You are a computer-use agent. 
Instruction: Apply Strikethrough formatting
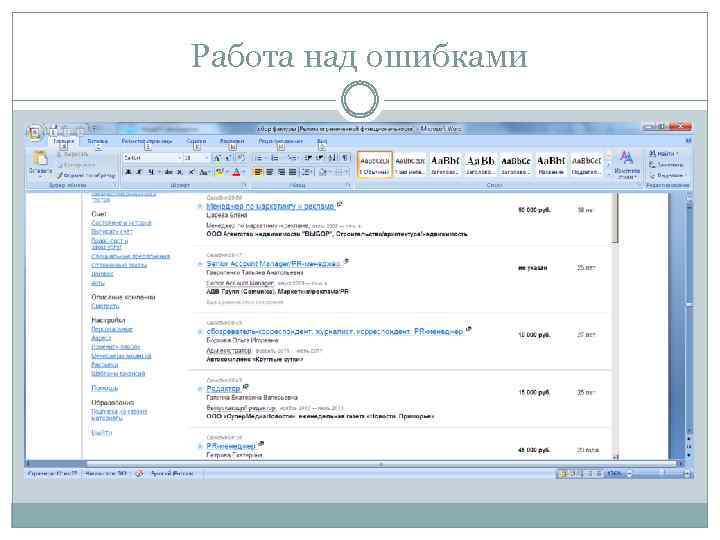[169, 172]
